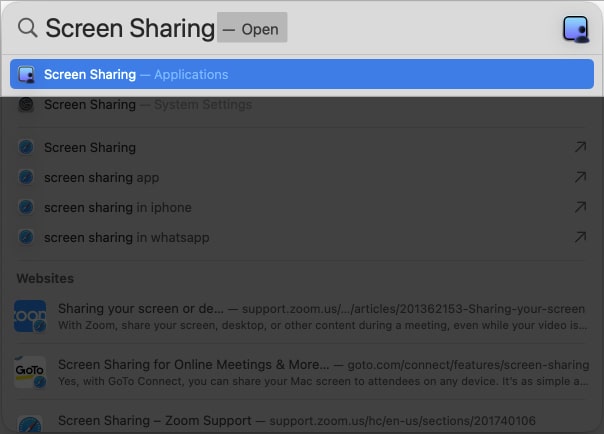Open Screen Sharing in Applications result
The height and width of the screenshot is (434, 604).
(302, 74)
